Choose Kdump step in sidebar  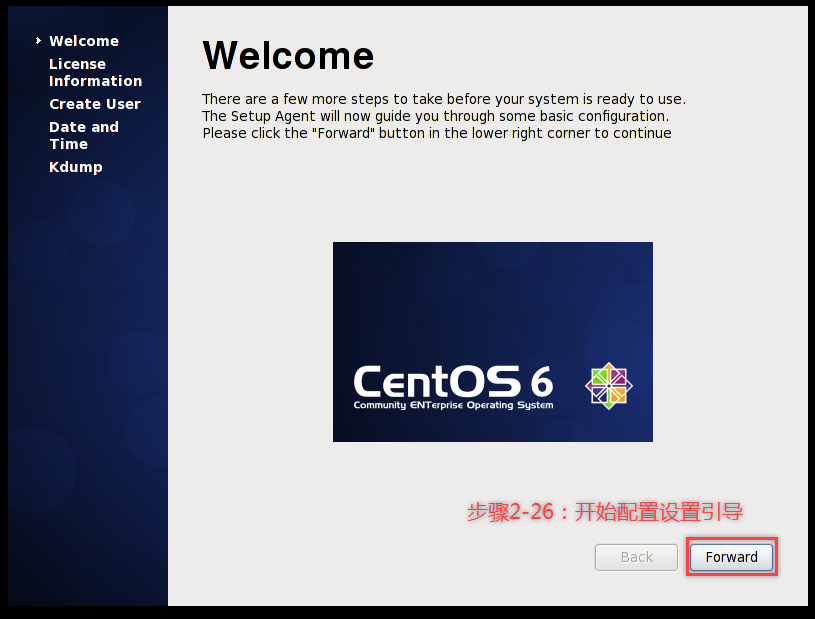pos(76,167)
